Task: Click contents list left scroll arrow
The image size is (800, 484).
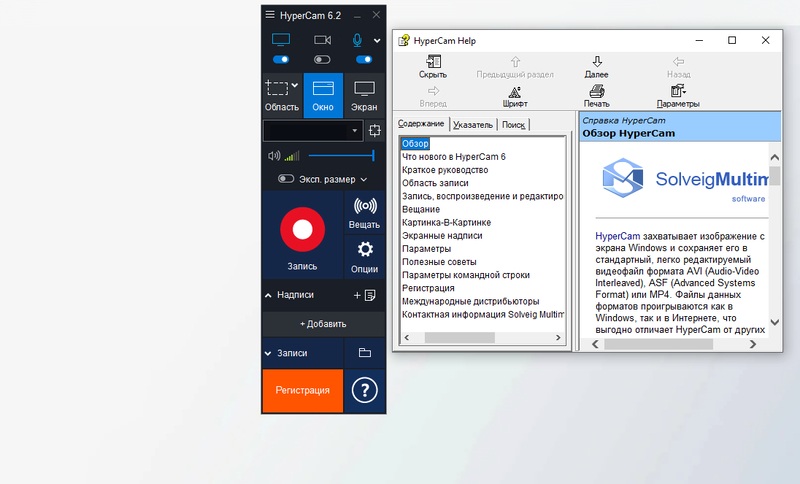Action: (x=407, y=338)
